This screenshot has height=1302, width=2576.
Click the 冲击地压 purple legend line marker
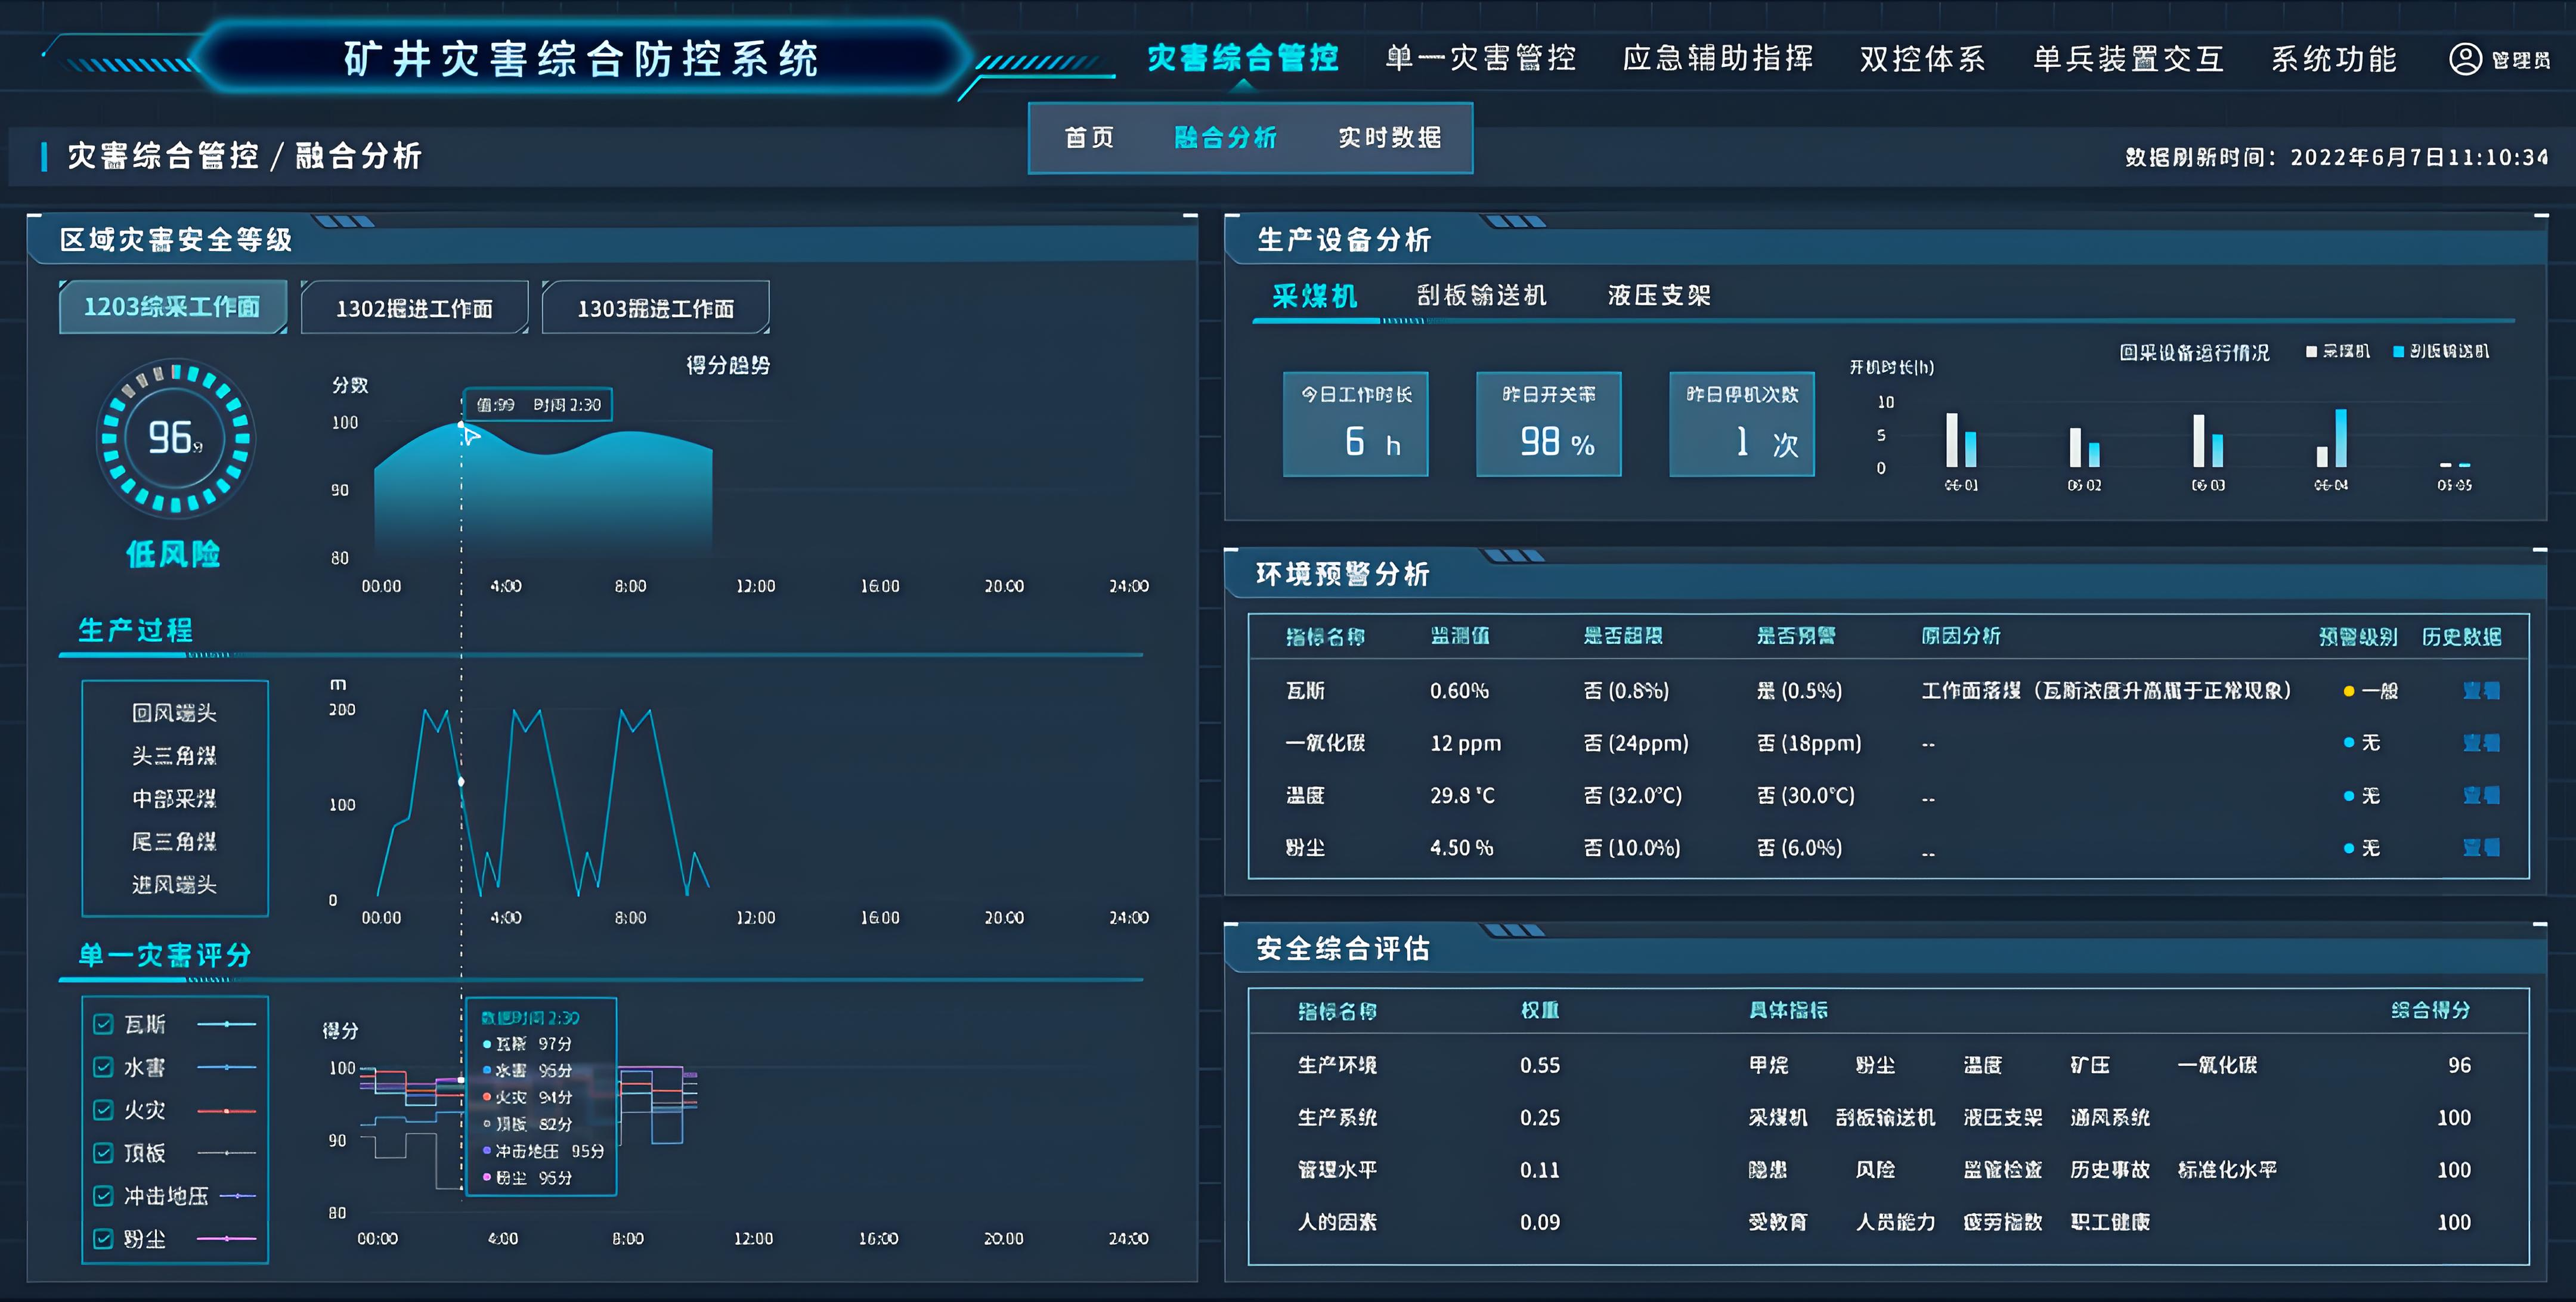(x=238, y=1196)
